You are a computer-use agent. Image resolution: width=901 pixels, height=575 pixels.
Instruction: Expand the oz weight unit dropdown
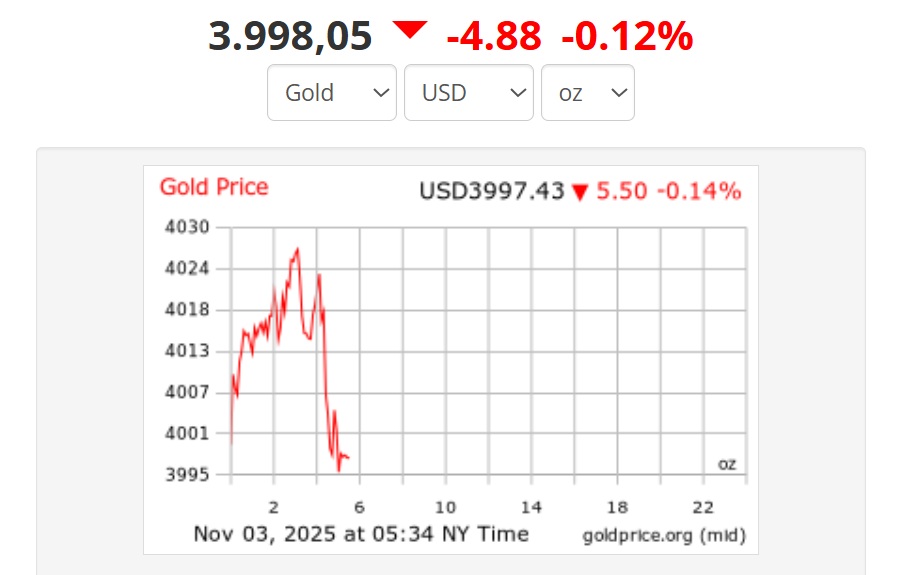(587, 93)
